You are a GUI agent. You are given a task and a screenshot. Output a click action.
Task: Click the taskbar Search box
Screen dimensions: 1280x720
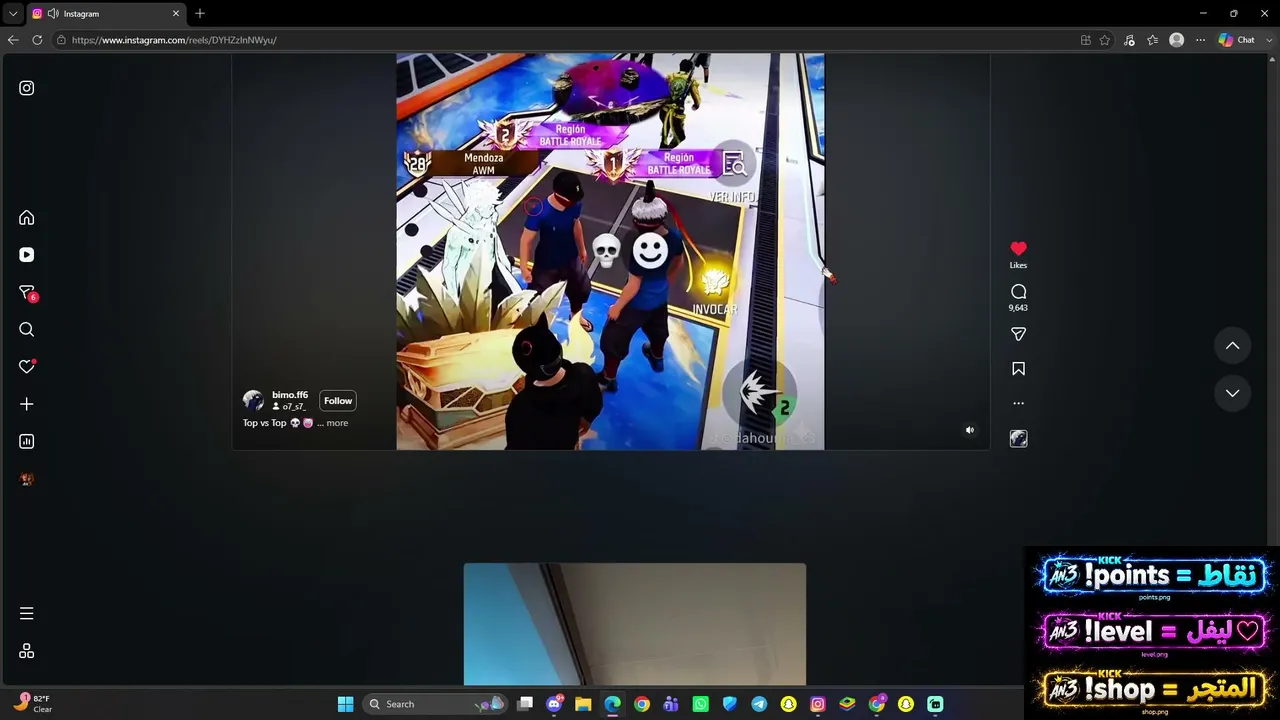click(435, 704)
